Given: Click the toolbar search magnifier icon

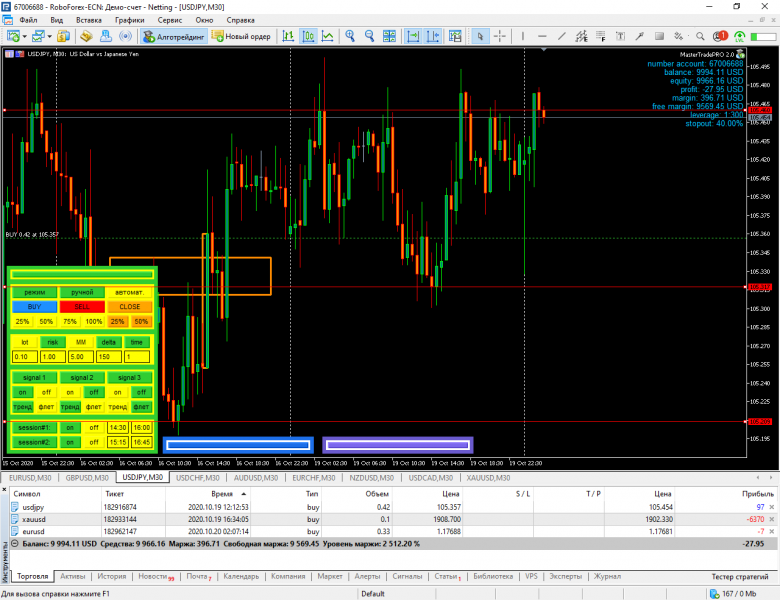Looking at the screenshot, I should pos(700,36).
